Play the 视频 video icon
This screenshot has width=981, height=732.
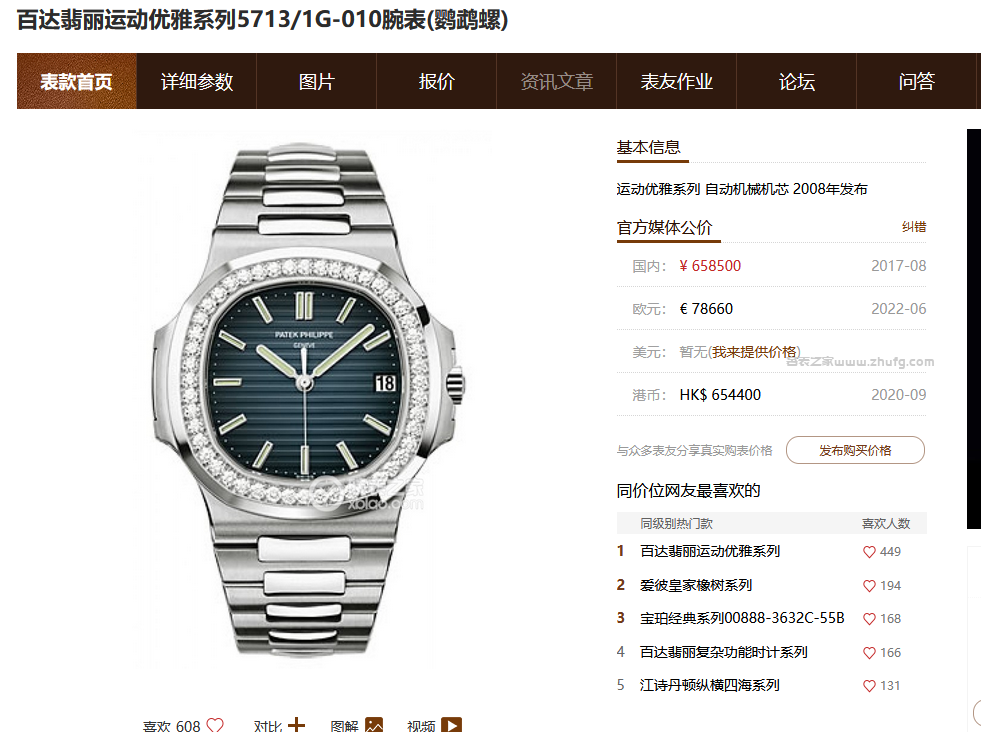[x=451, y=725]
